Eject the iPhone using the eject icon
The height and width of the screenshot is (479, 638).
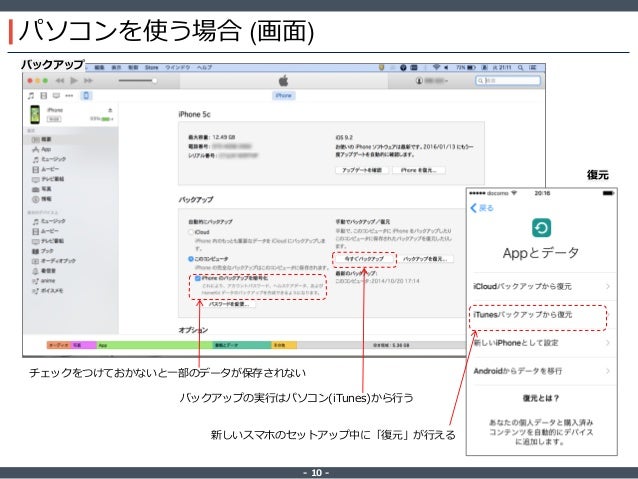[110, 110]
